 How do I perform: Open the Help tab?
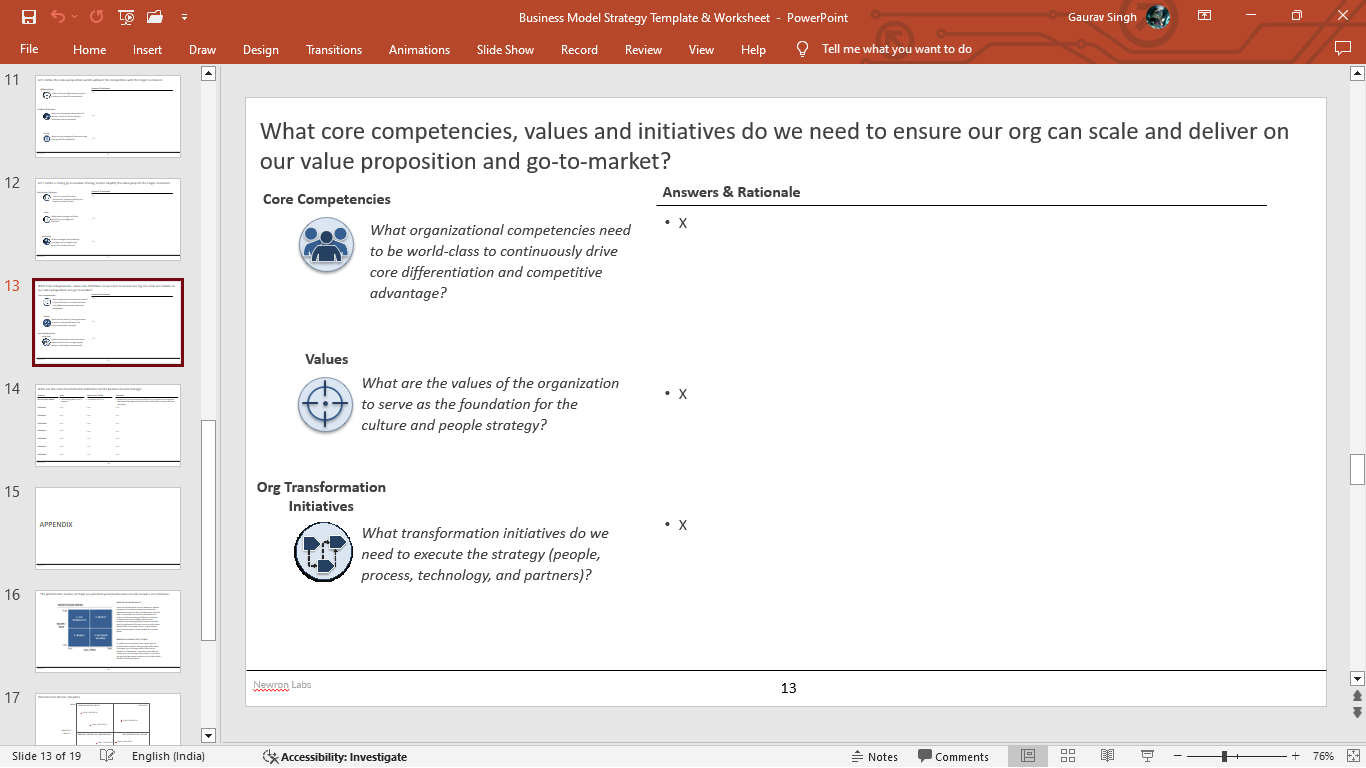click(x=753, y=50)
